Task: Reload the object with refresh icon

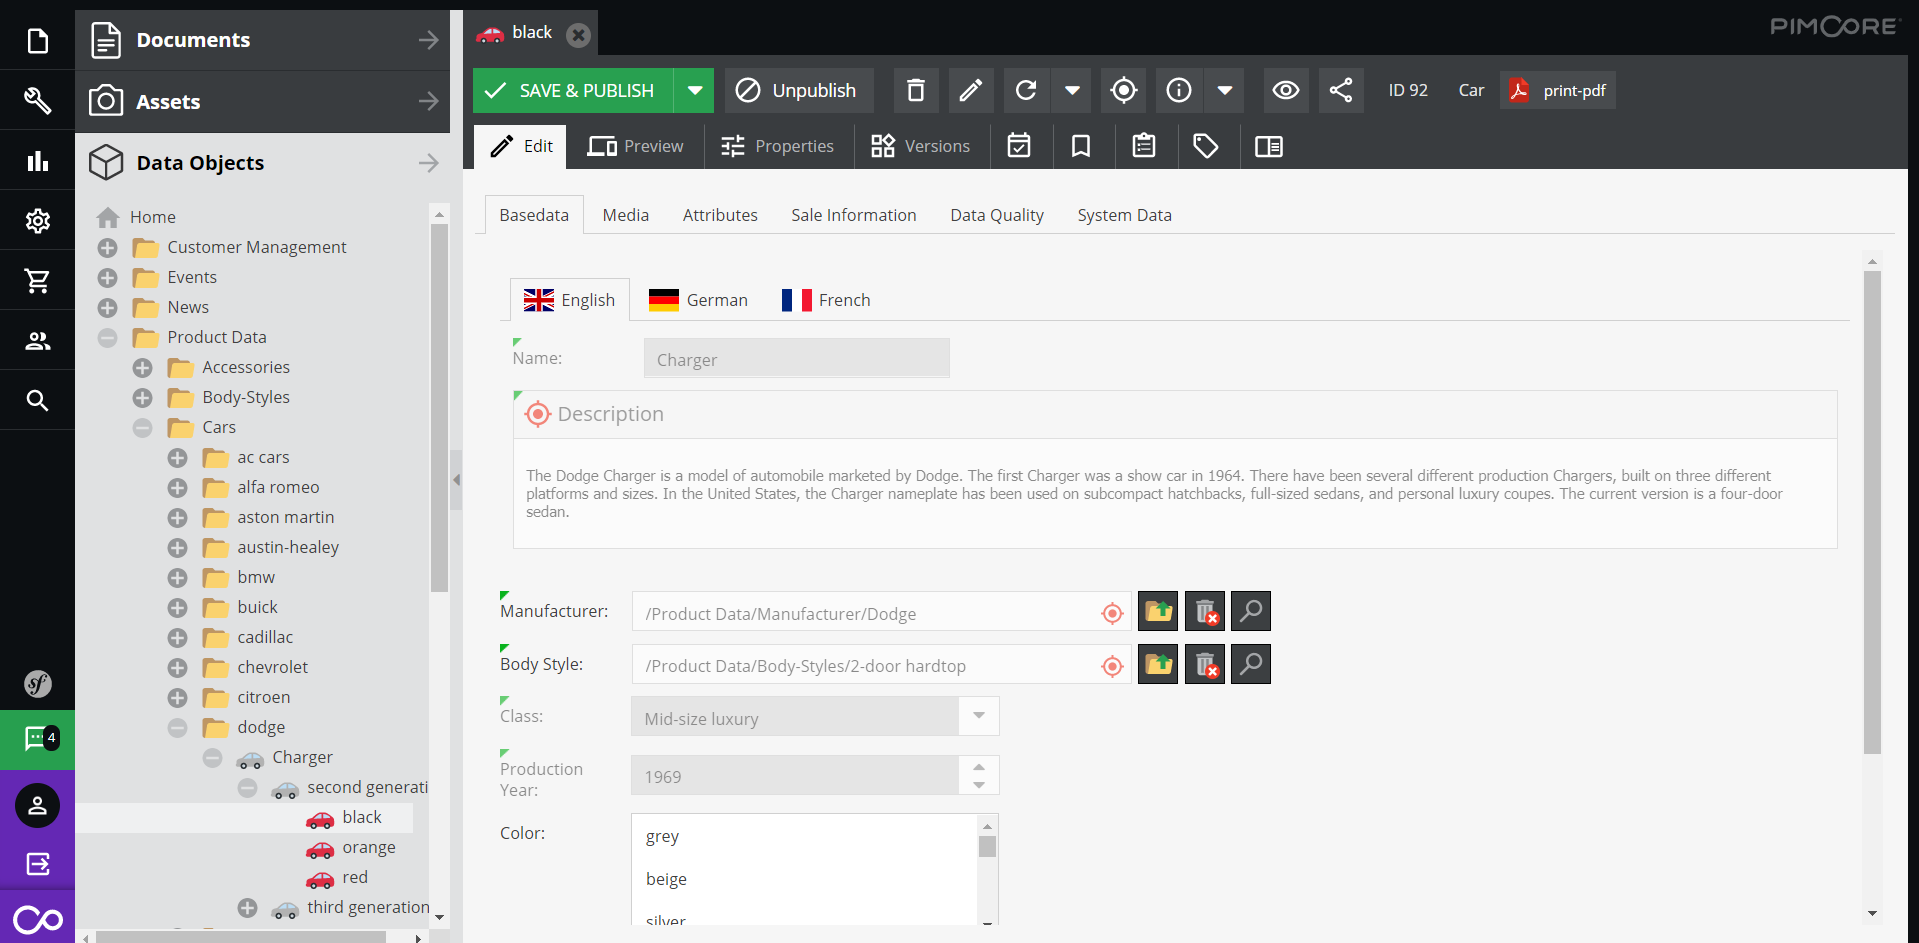Action: point(1026,90)
